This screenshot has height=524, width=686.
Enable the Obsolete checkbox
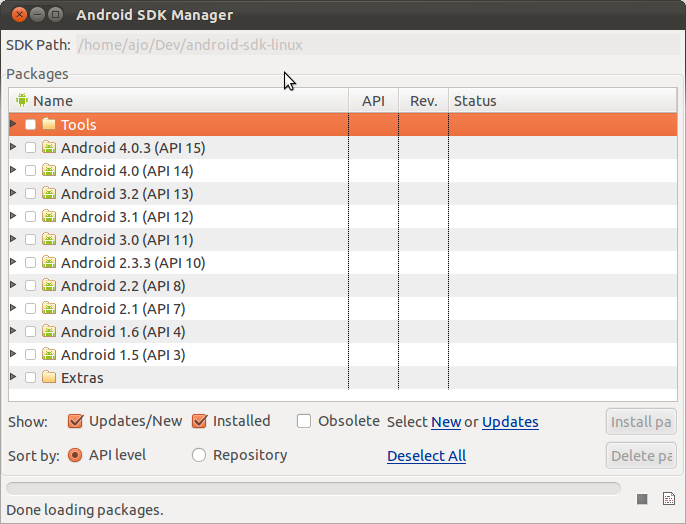pos(304,421)
